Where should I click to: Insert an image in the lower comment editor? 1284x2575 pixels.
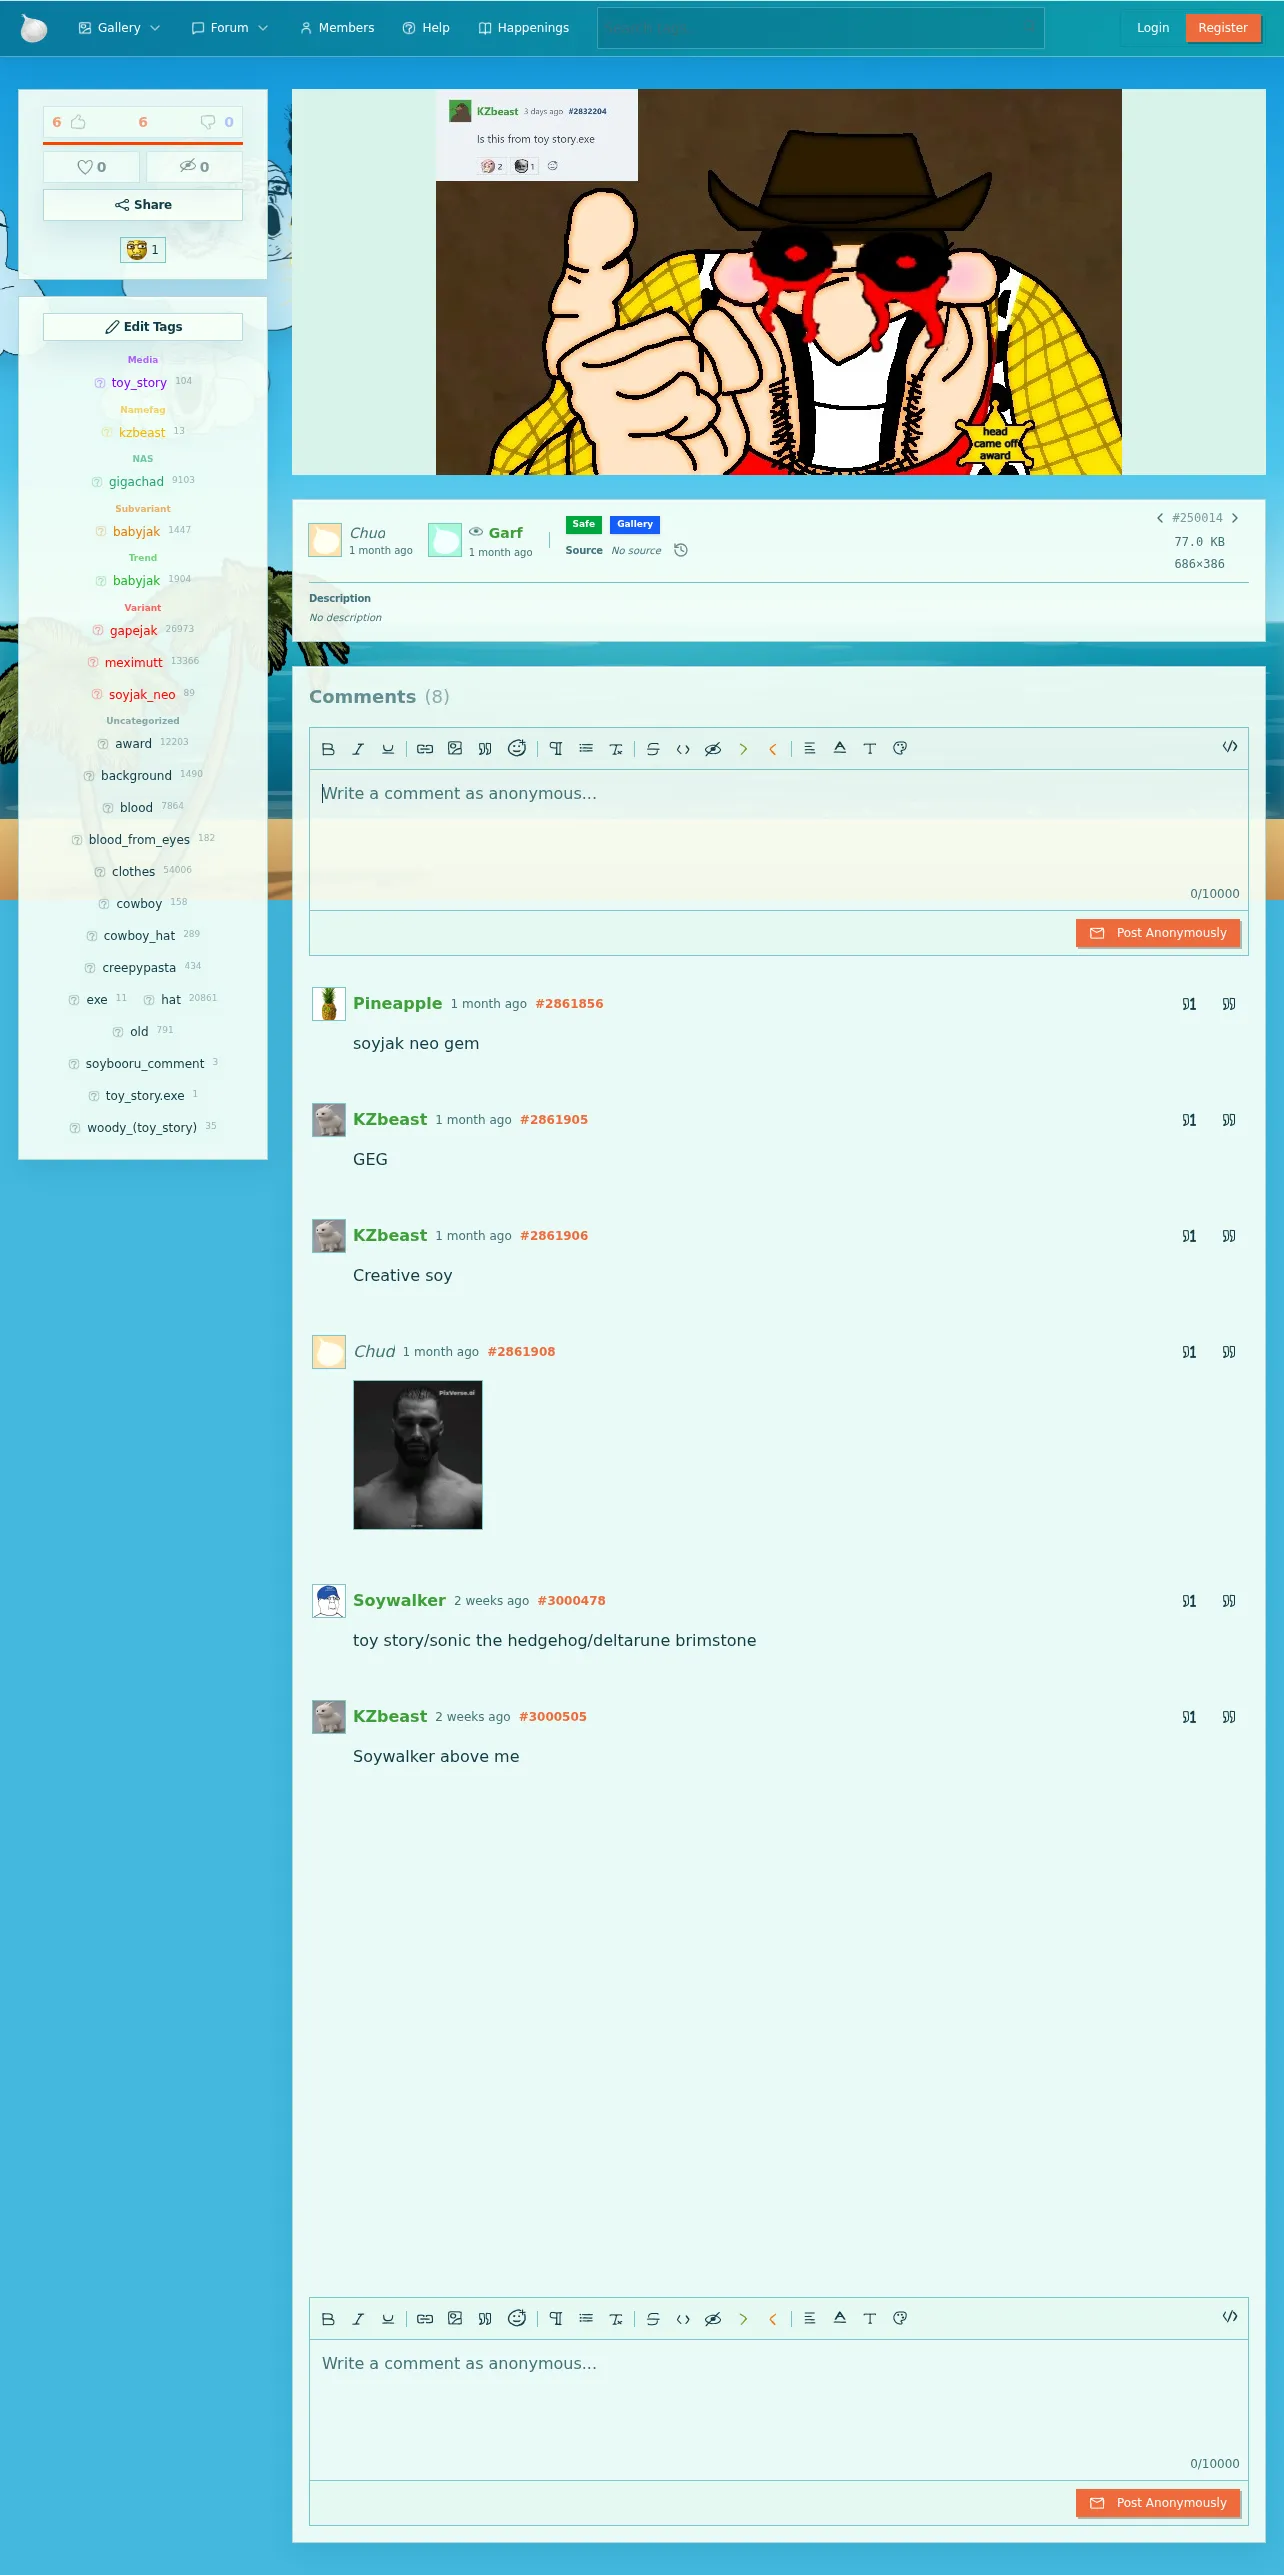pyautogui.click(x=455, y=2319)
